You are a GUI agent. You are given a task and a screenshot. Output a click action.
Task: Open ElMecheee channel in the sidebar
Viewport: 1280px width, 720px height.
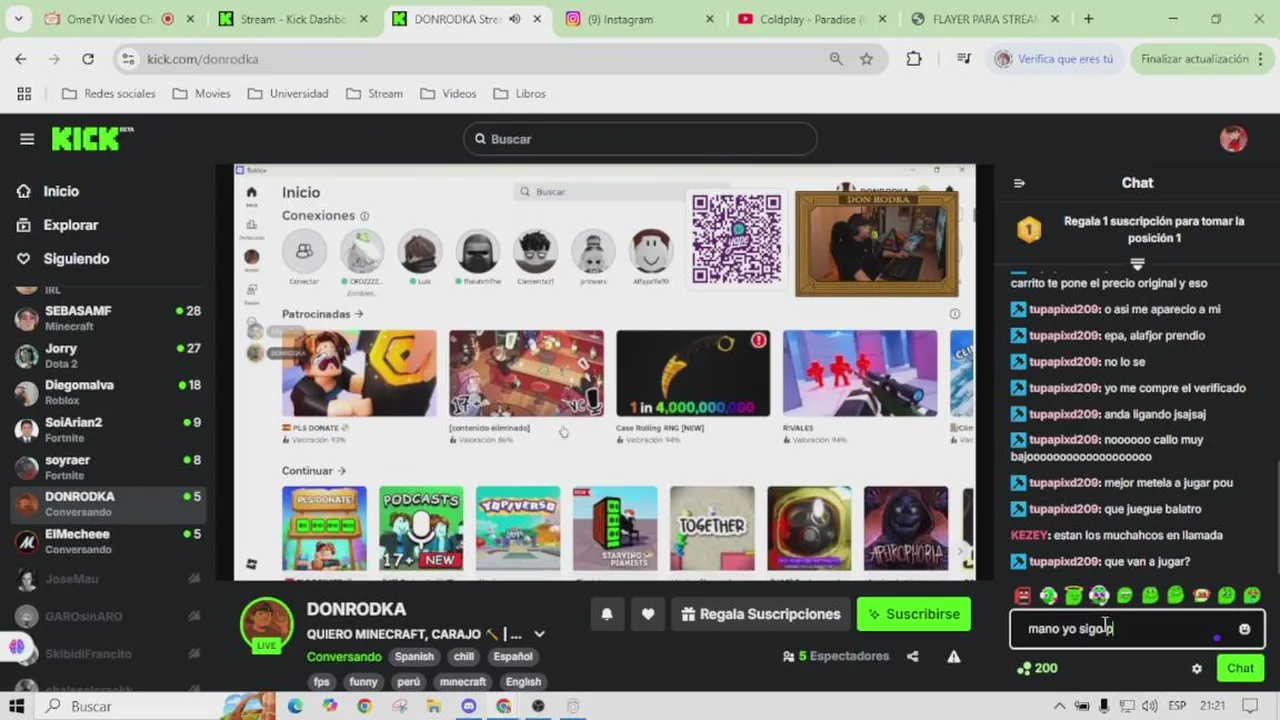108,541
